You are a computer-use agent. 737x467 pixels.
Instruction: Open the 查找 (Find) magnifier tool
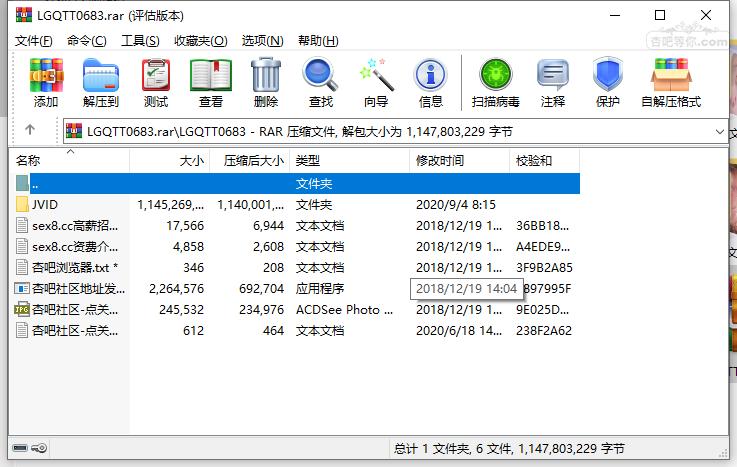(320, 75)
